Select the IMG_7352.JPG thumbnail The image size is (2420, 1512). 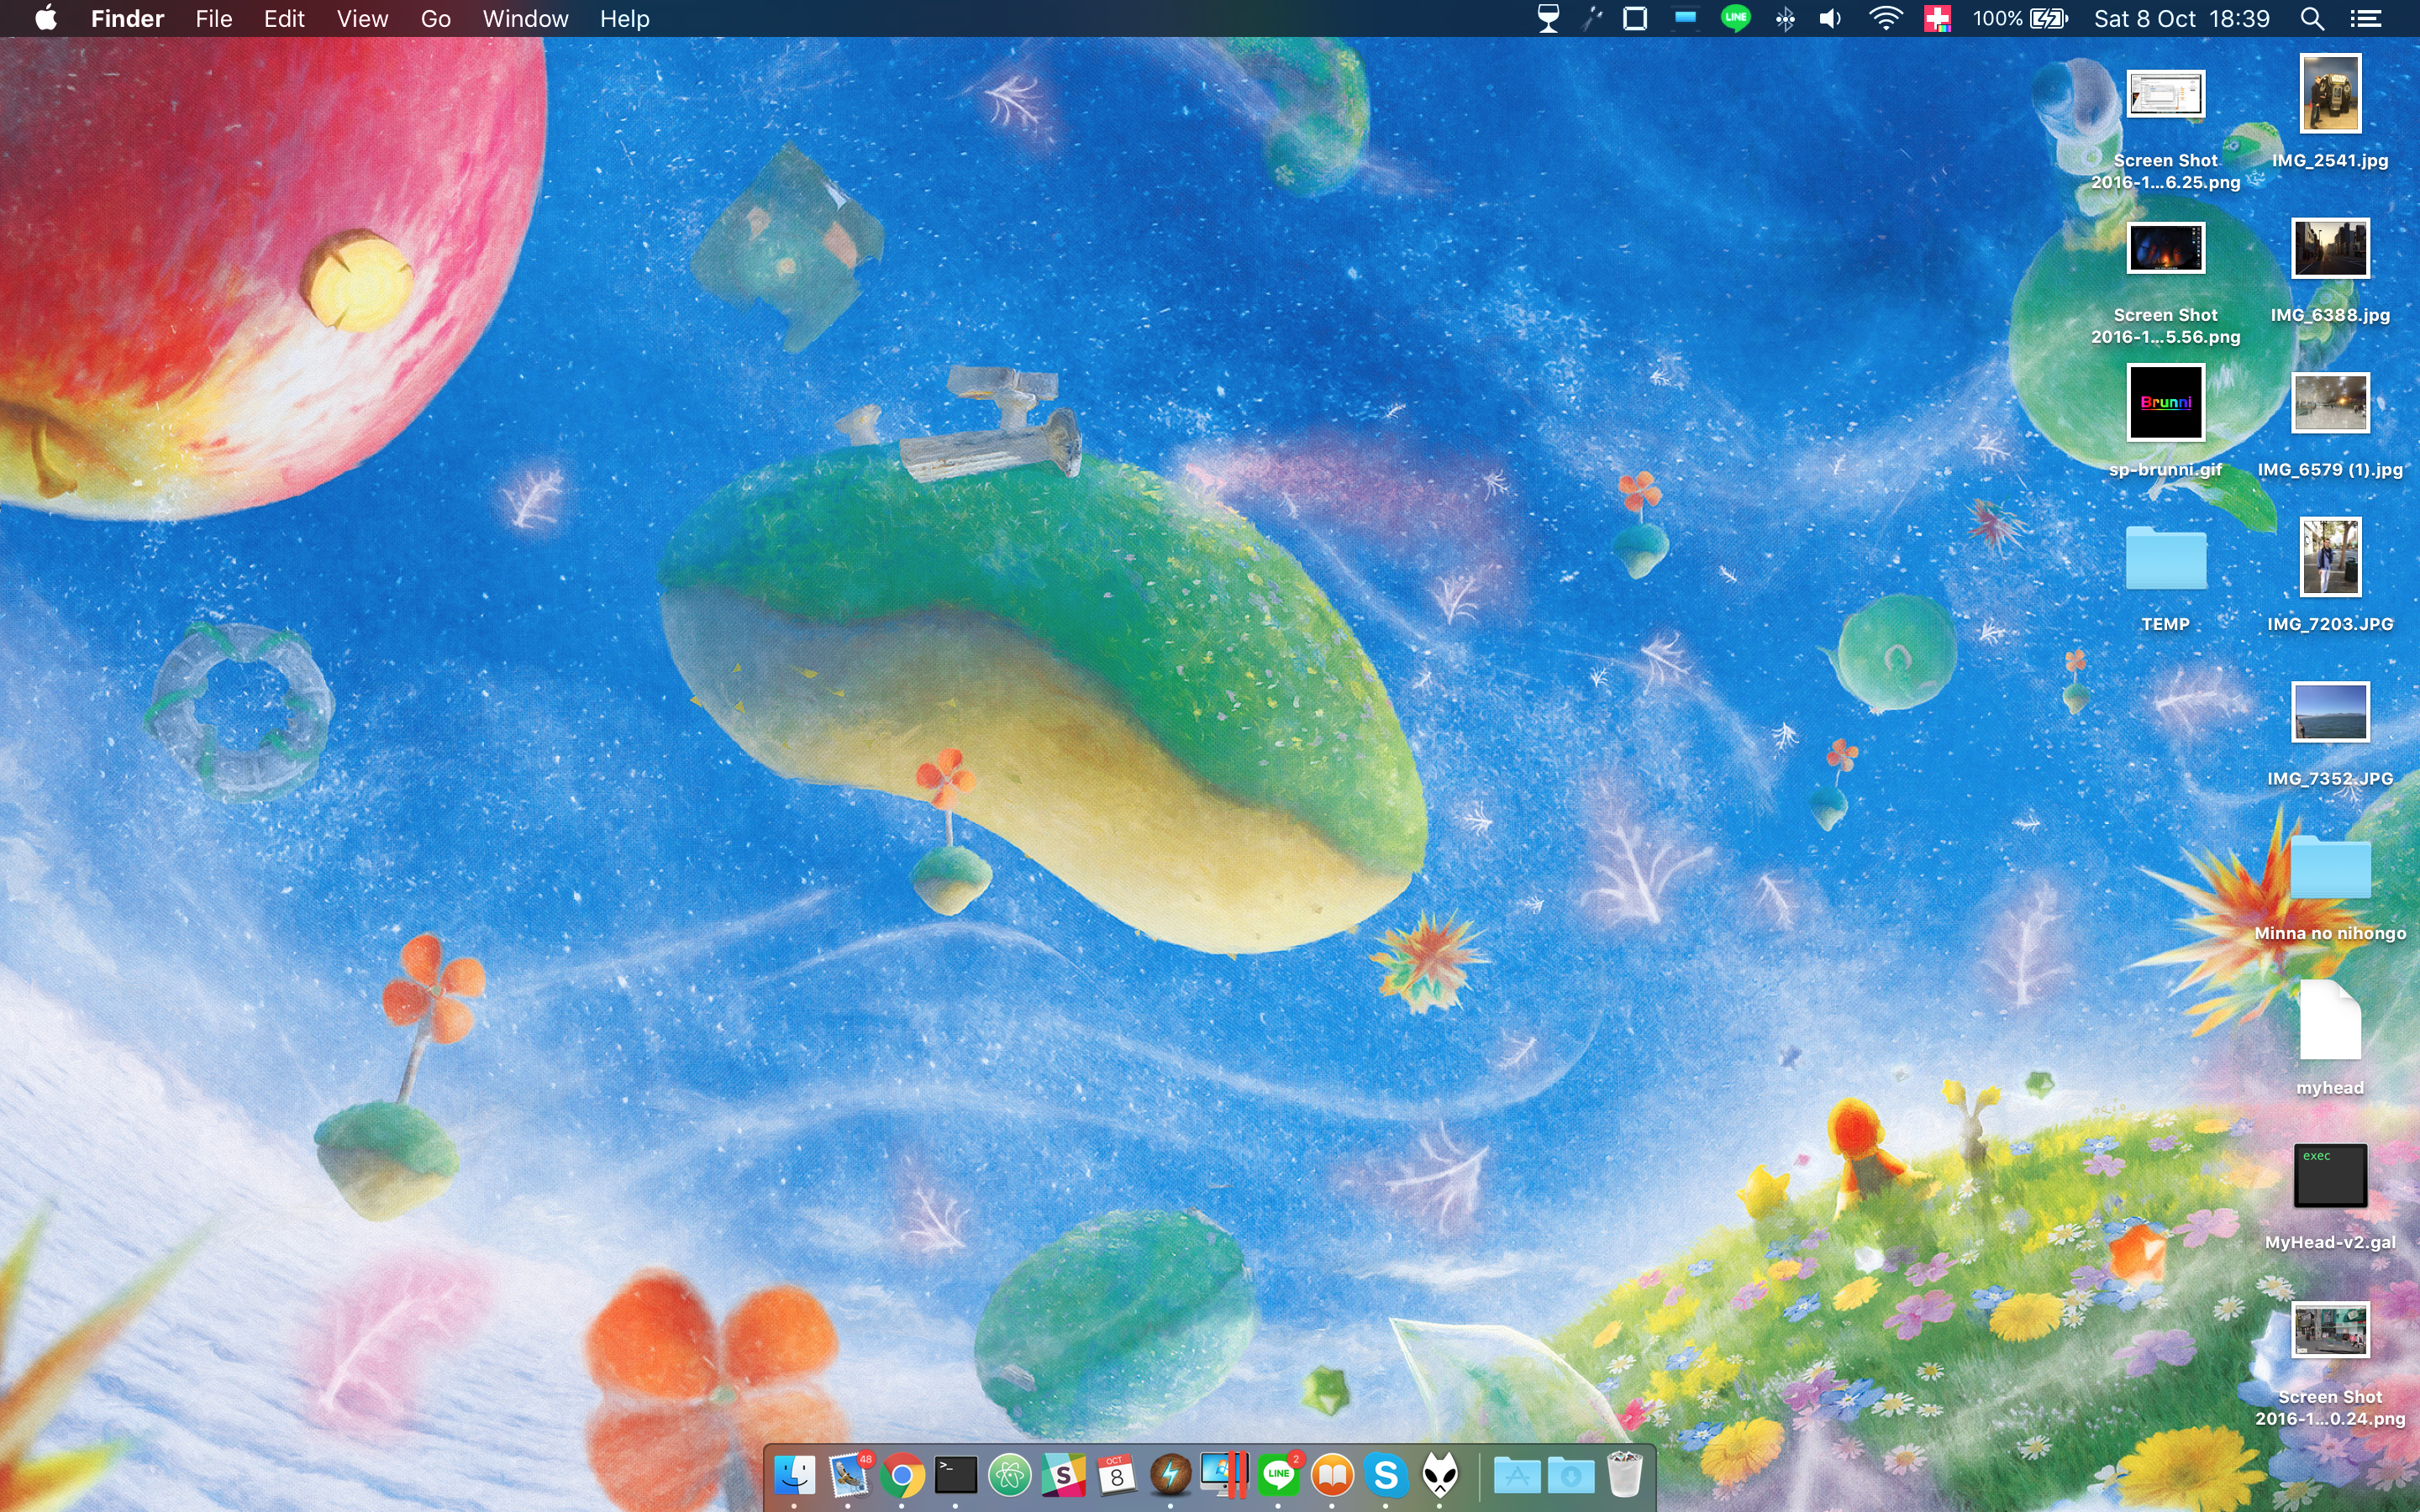tap(2330, 712)
